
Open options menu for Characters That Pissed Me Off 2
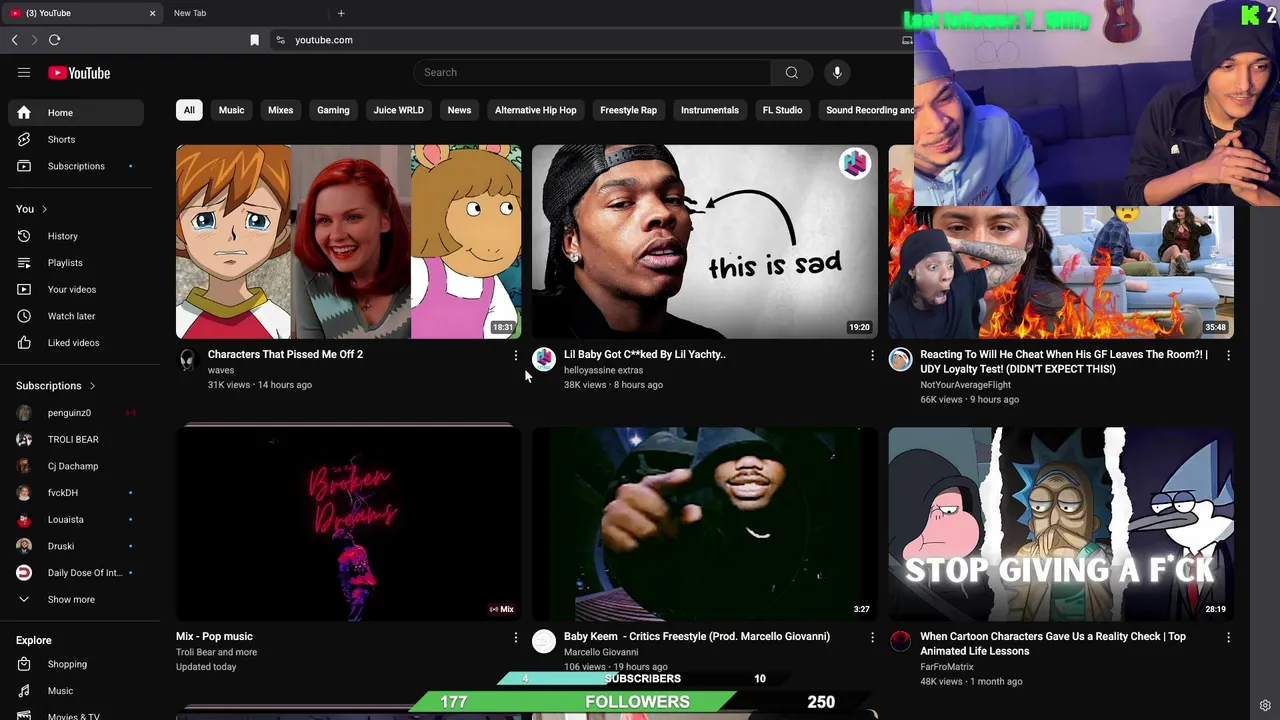tap(516, 355)
